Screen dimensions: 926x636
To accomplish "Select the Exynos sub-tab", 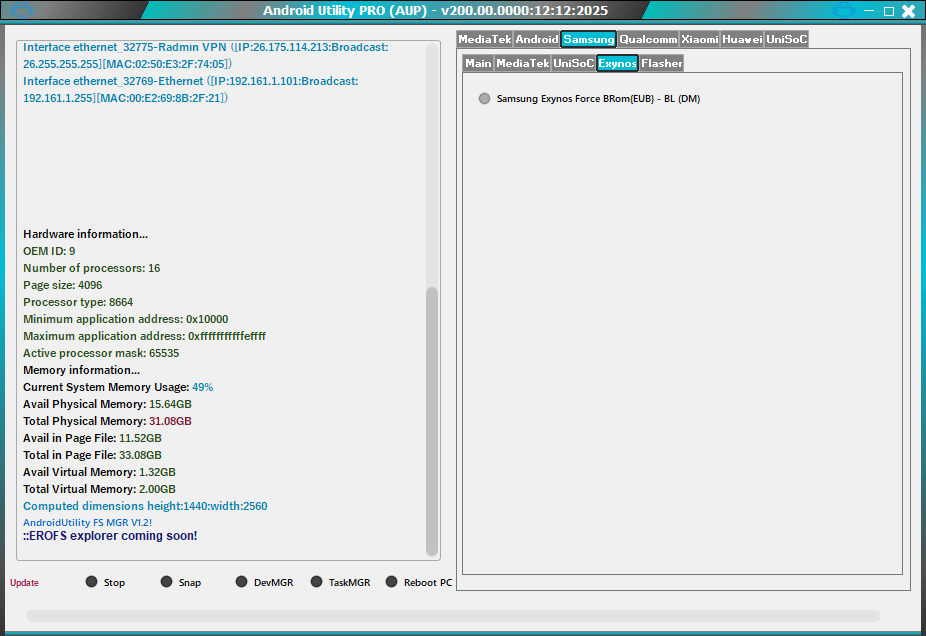I will tap(617, 63).
